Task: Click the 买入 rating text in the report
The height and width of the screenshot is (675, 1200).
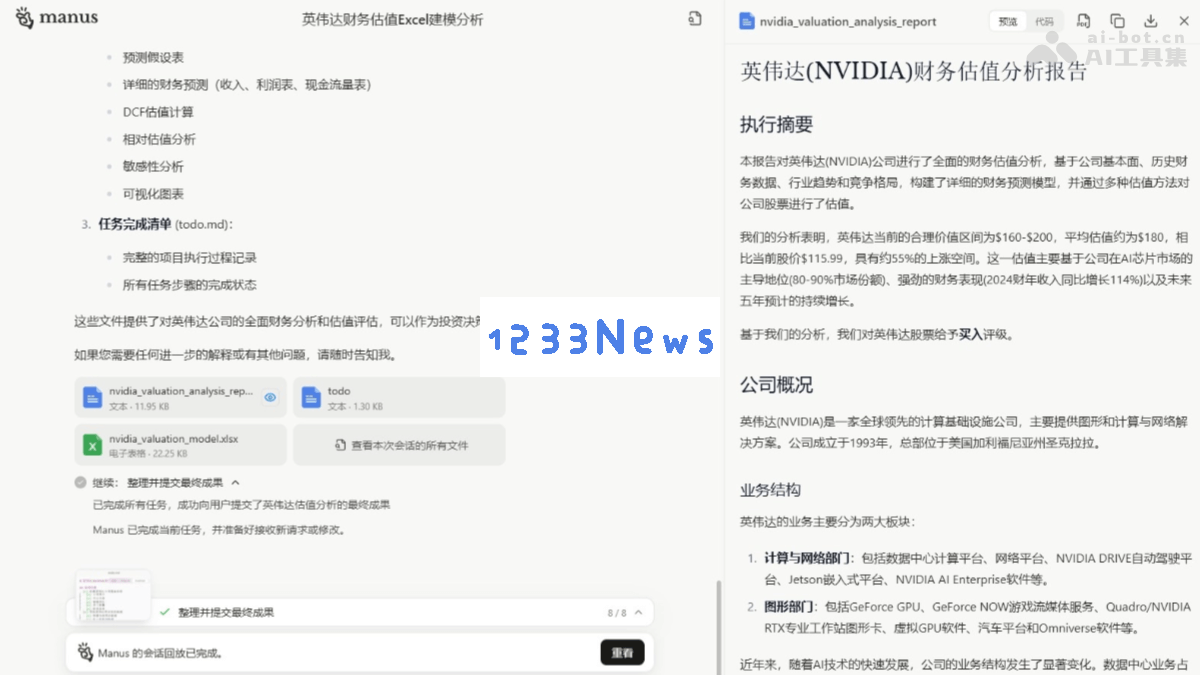Action: [x=971, y=335]
